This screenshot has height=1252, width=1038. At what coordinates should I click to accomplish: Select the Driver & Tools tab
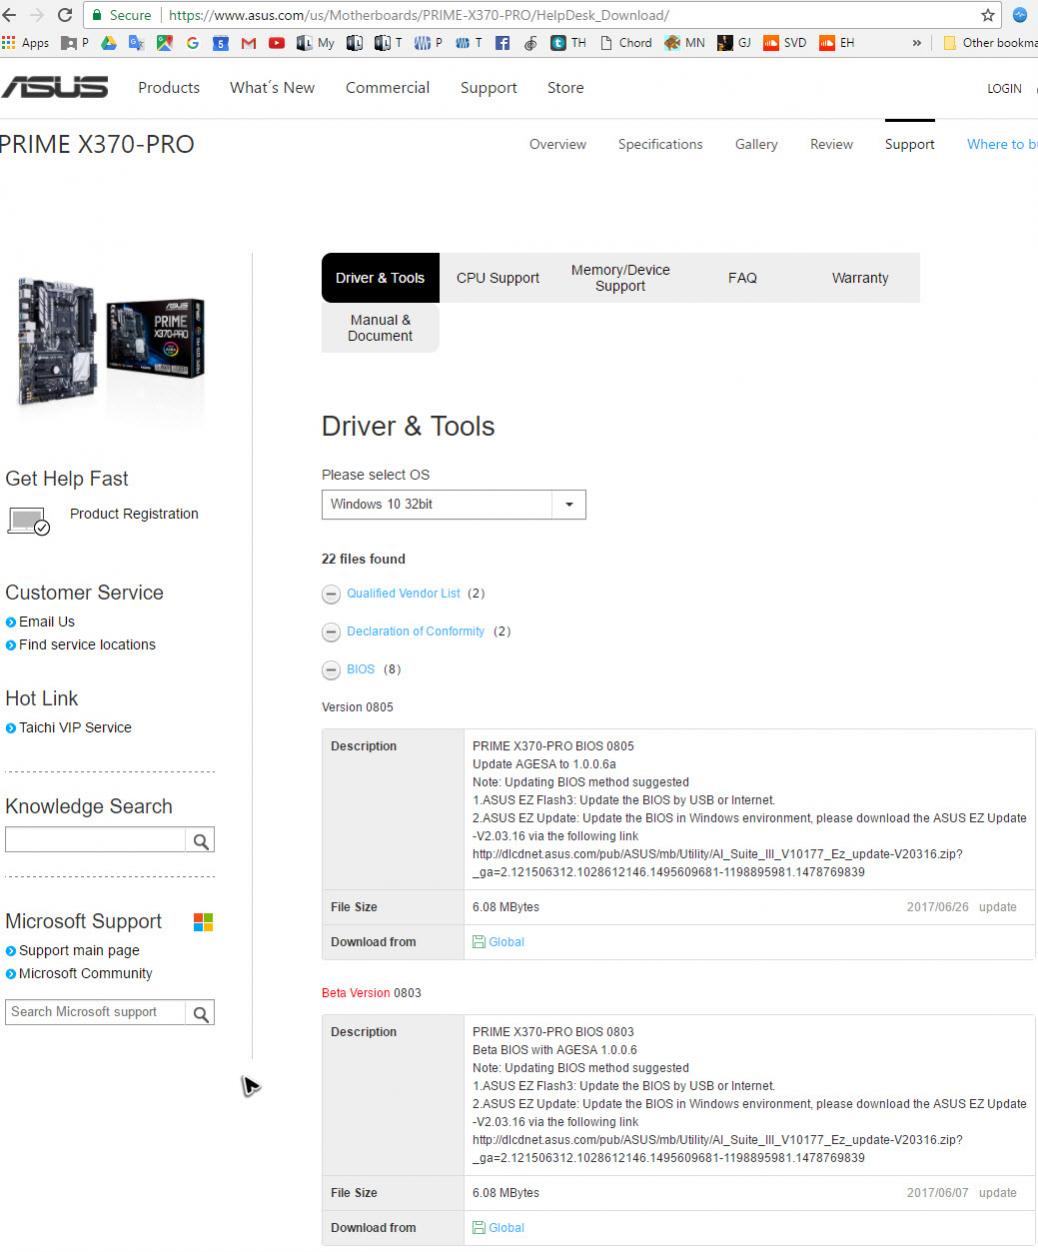(x=380, y=278)
